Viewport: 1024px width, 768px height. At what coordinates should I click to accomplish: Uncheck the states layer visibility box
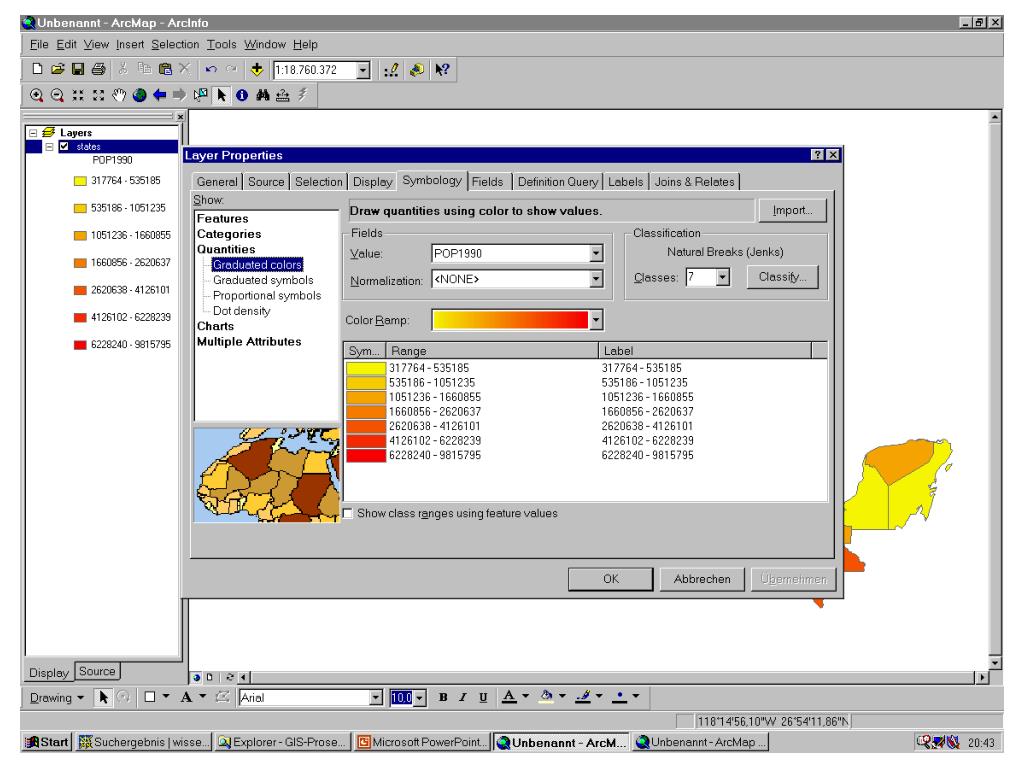(64, 146)
